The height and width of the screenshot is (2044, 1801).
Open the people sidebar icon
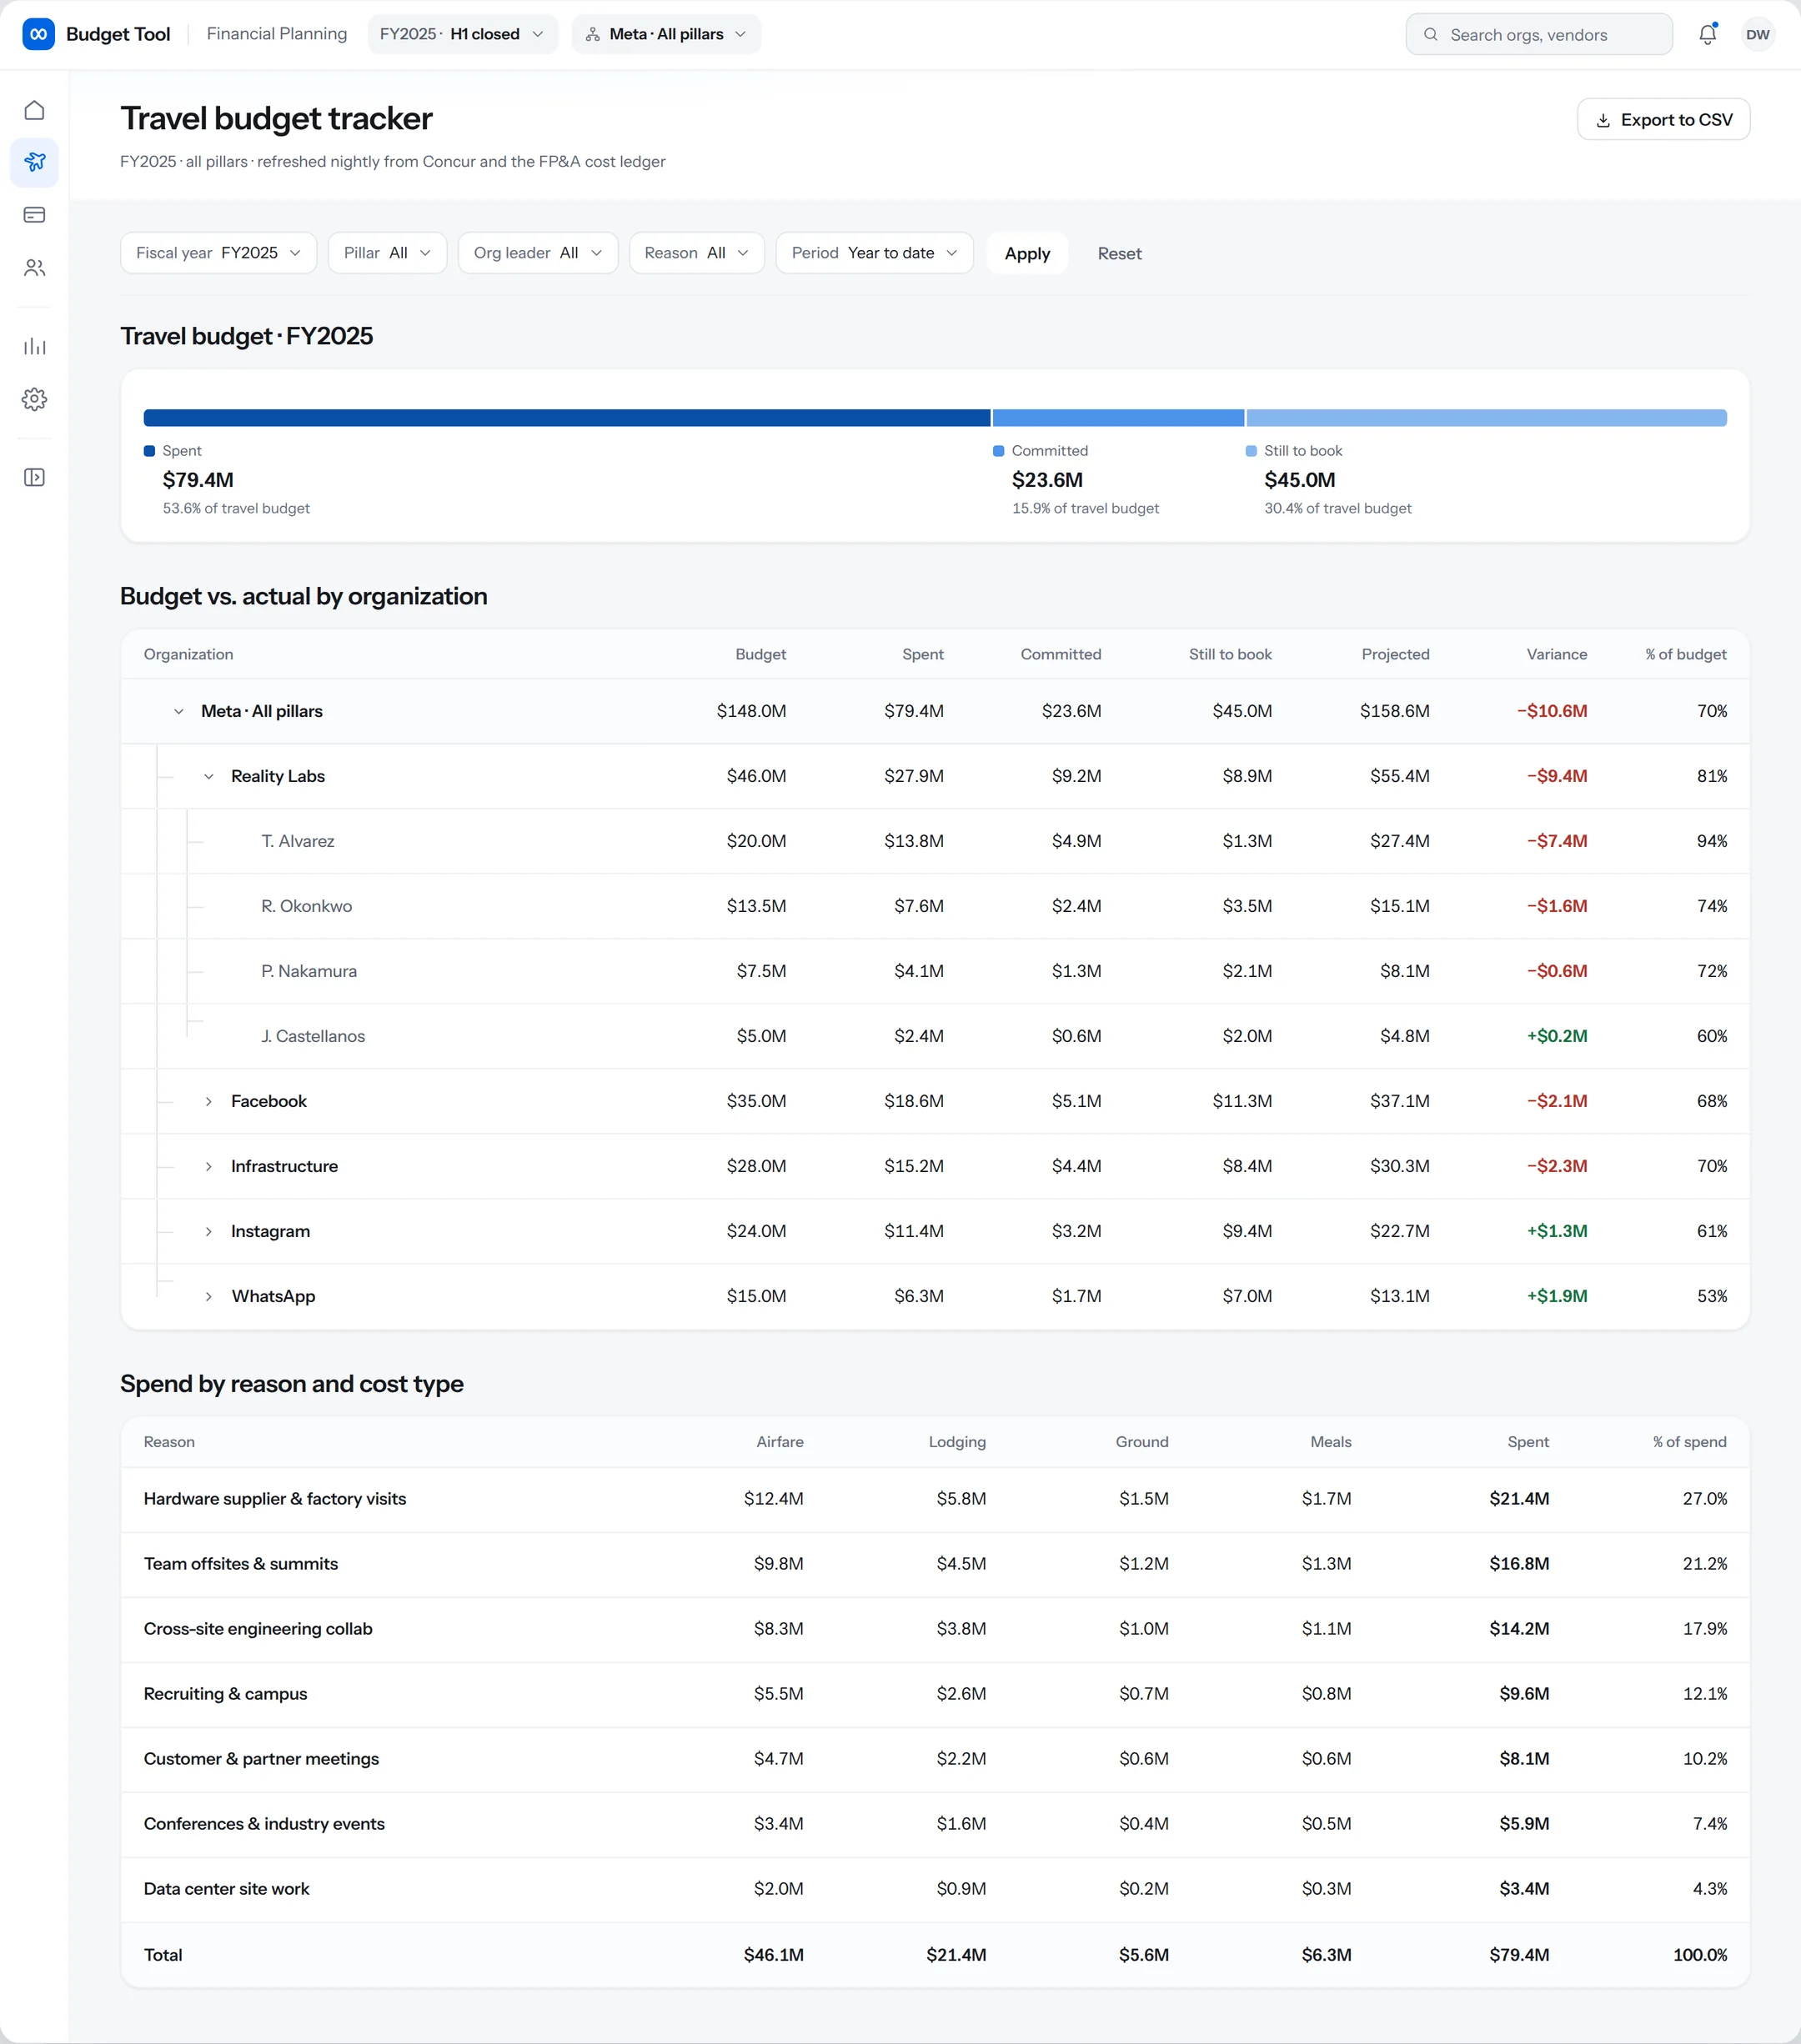[34, 268]
